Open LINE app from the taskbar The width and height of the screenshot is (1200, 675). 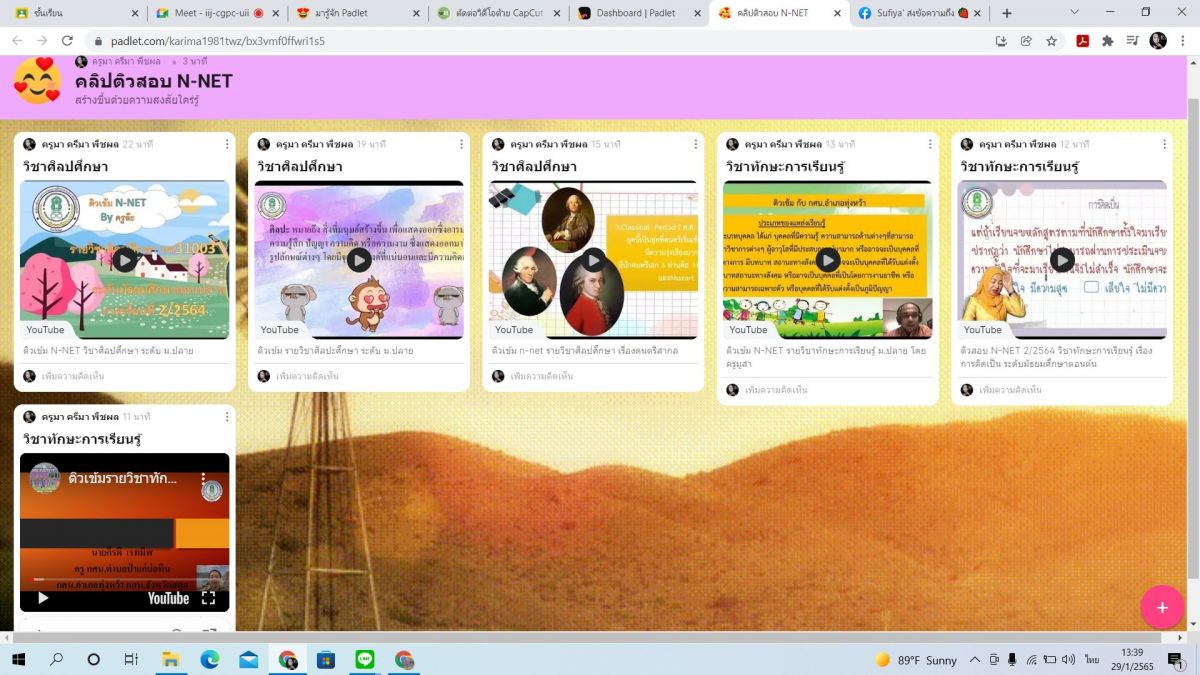coord(364,660)
